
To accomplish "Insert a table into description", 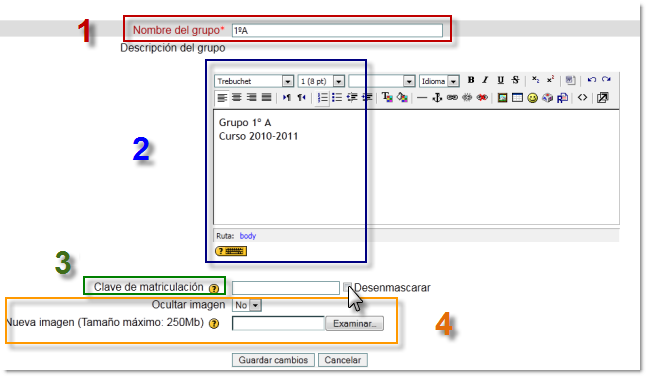I will pyautogui.click(x=517, y=98).
